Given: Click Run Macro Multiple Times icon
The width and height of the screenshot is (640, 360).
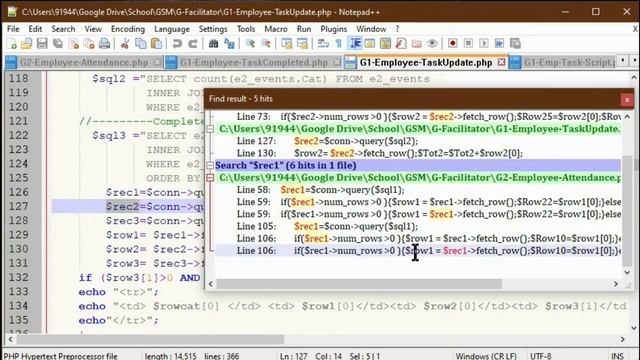Looking at the screenshot, I should (499, 44).
